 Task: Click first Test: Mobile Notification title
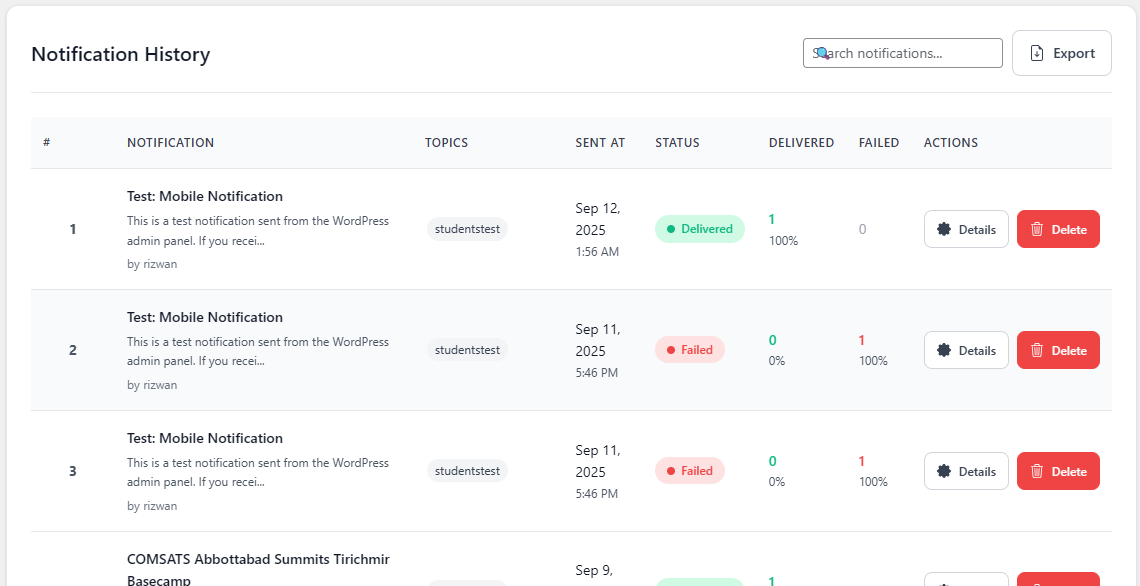tap(205, 196)
